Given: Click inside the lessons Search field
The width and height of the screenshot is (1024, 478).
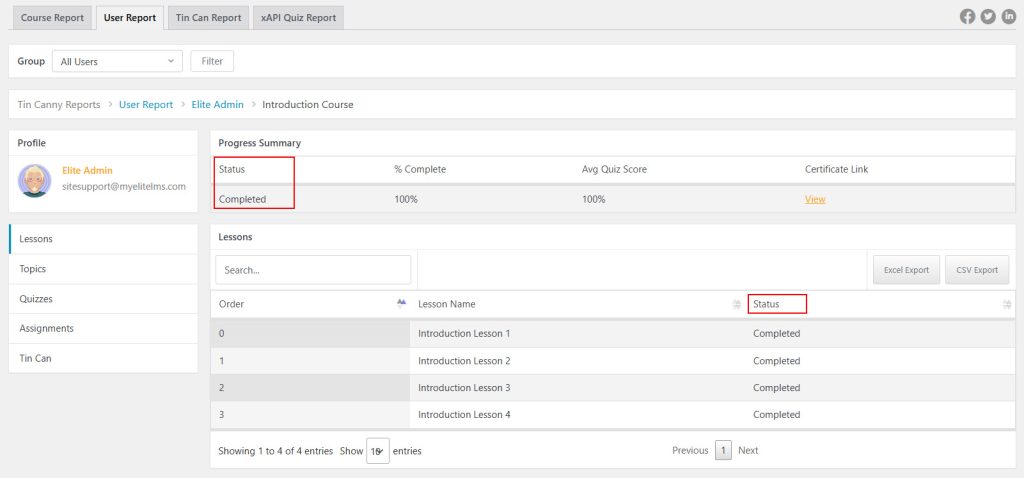Looking at the screenshot, I should (313, 270).
